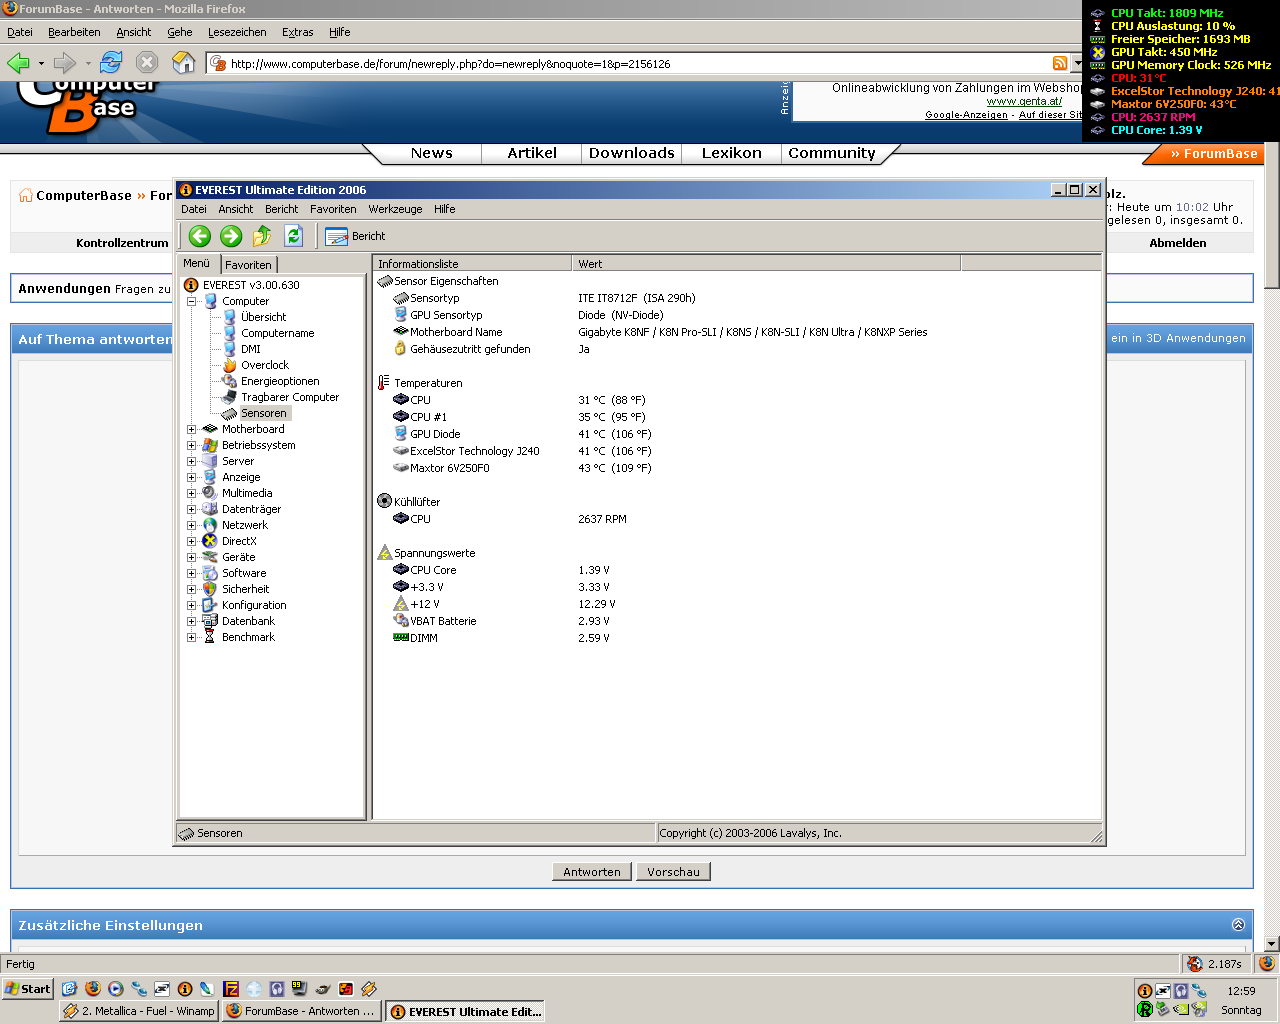
Task: Select DMI under Computer
Action: 250,349
